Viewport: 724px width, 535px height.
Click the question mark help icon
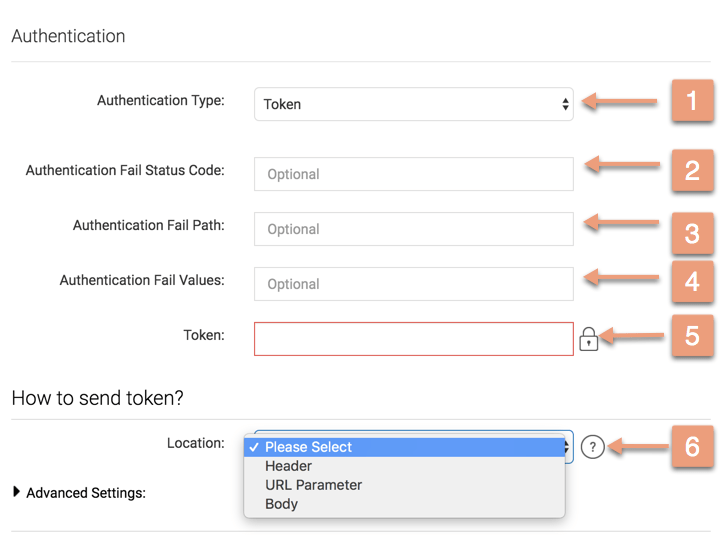[593, 448]
